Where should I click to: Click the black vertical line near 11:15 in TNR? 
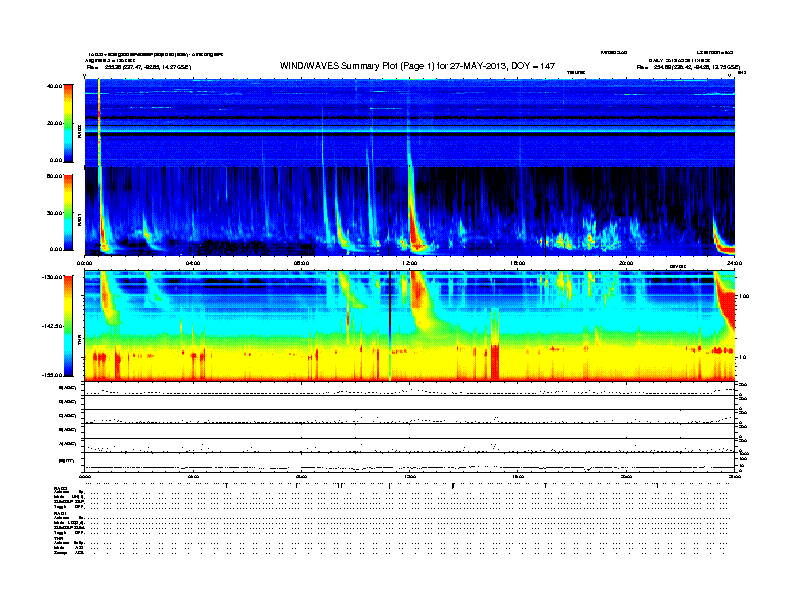pyautogui.click(x=390, y=326)
